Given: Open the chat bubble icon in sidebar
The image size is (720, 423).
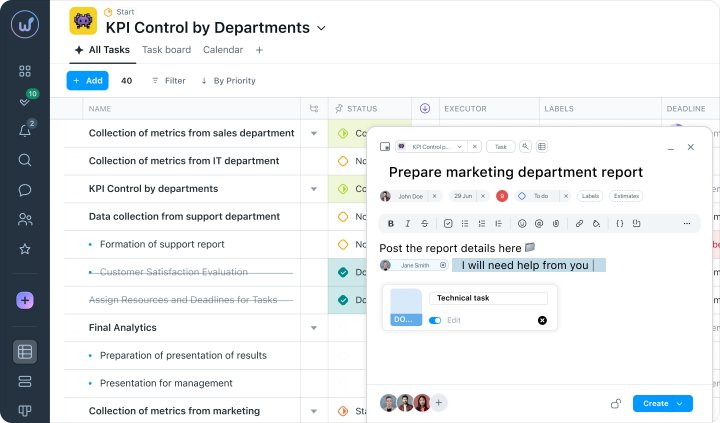Looking at the screenshot, I should [x=25, y=190].
